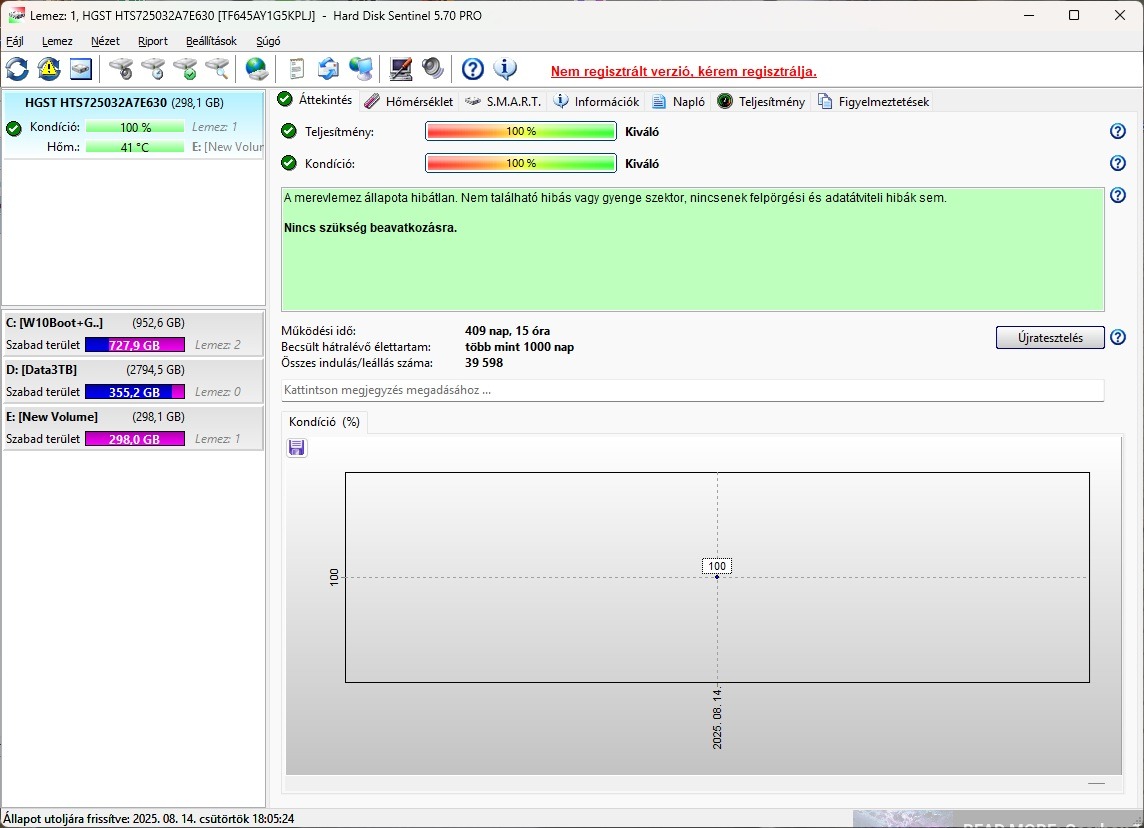Open the Lemez menu

click(57, 41)
